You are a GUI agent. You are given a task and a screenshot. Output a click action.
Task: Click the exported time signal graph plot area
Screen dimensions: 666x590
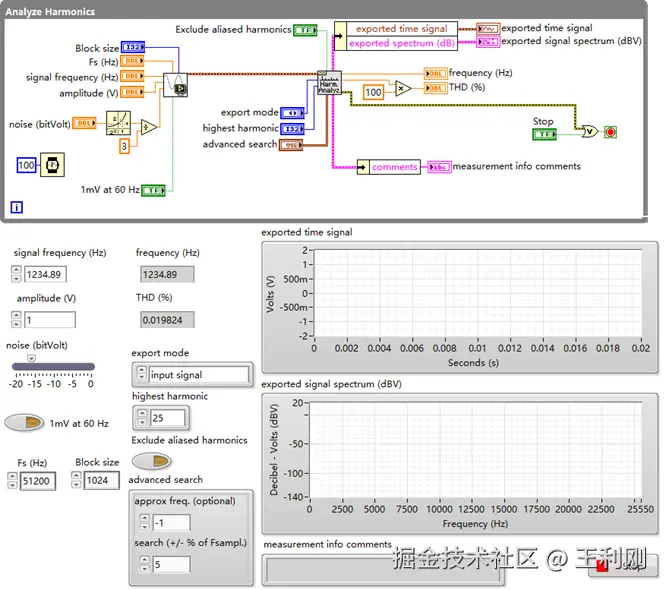click(478, 293)
